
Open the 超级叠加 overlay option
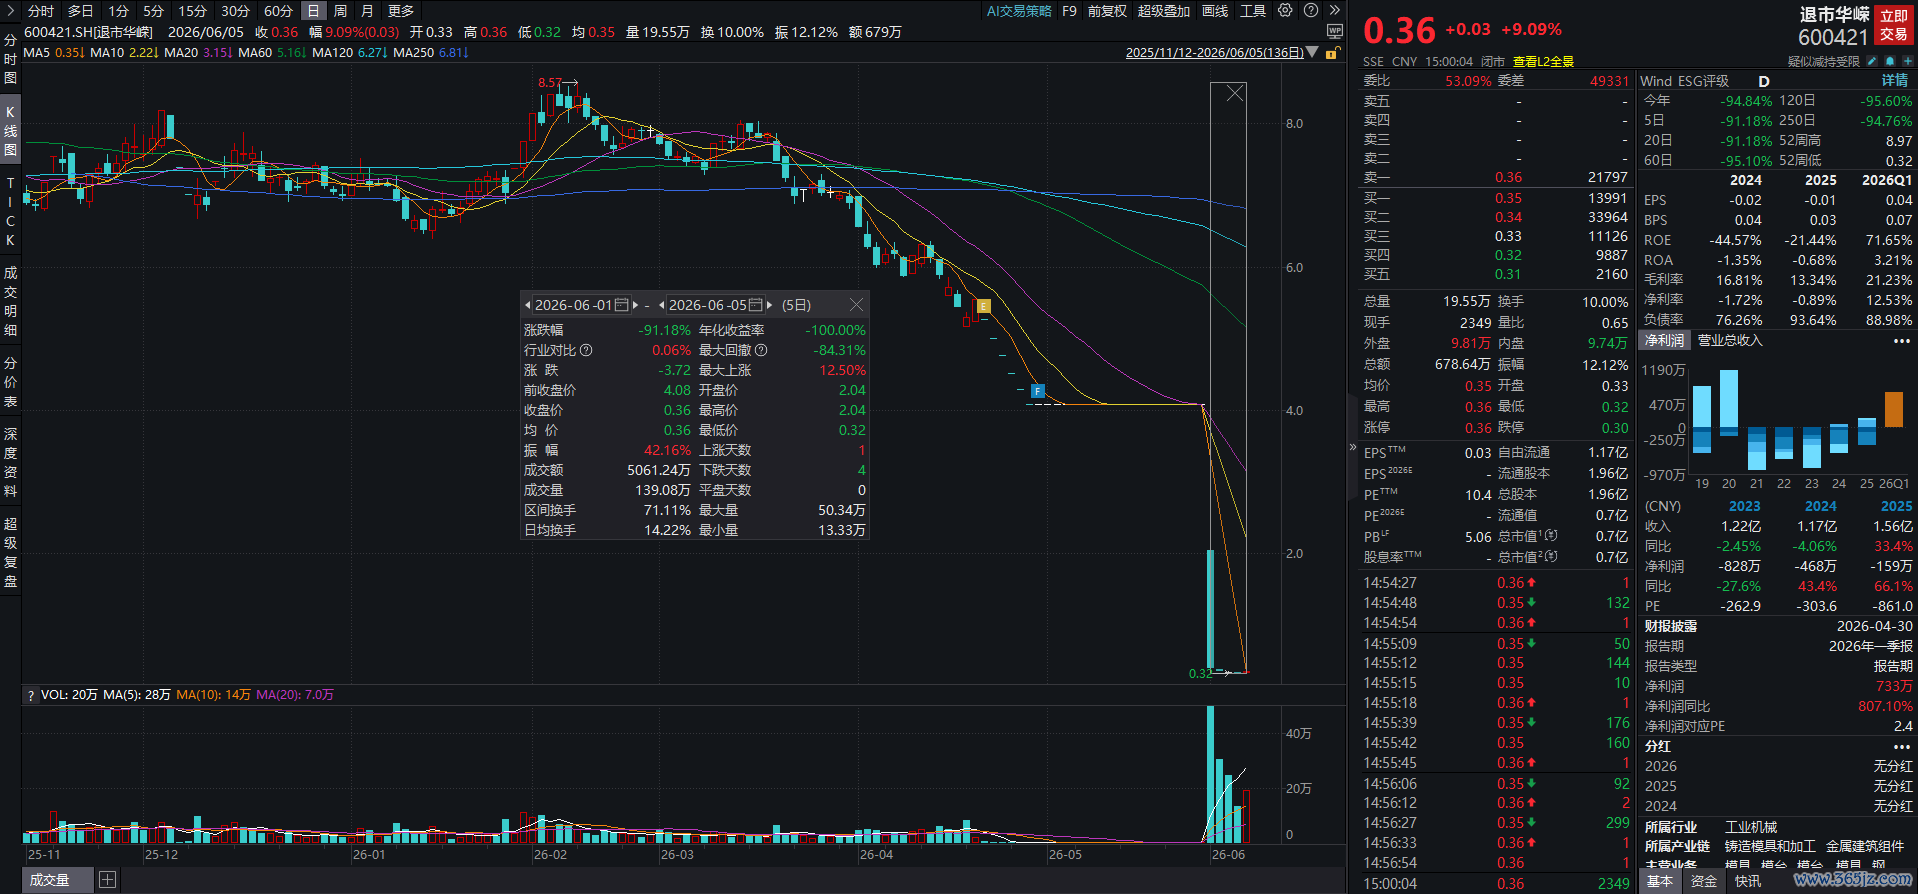1164,11
